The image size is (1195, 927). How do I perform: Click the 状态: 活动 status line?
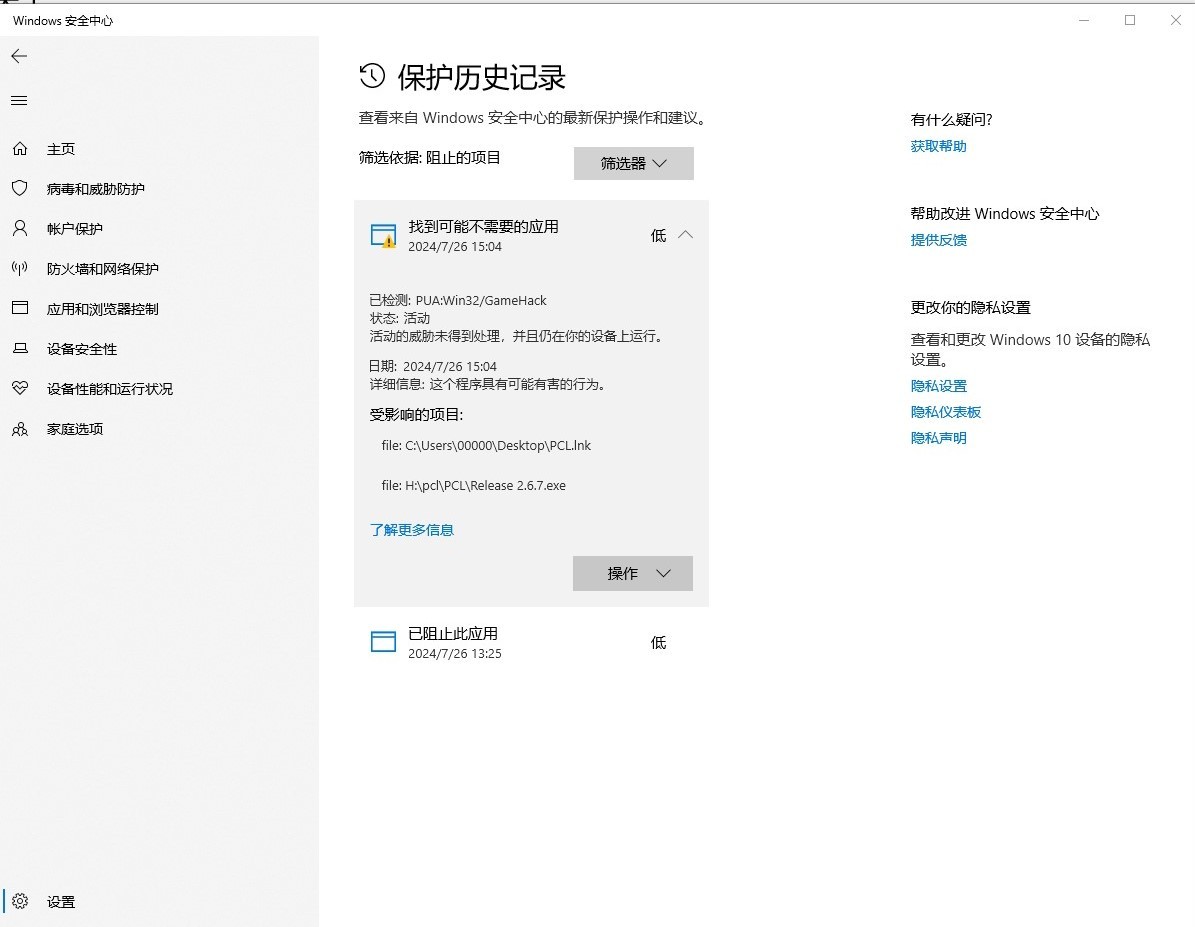click(399, 318)
